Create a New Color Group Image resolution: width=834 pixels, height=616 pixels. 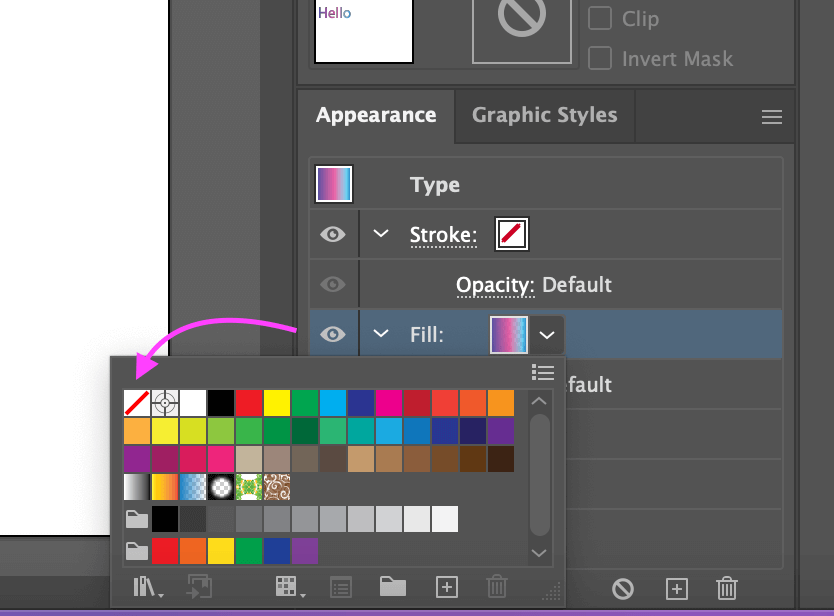coord(394,589)
